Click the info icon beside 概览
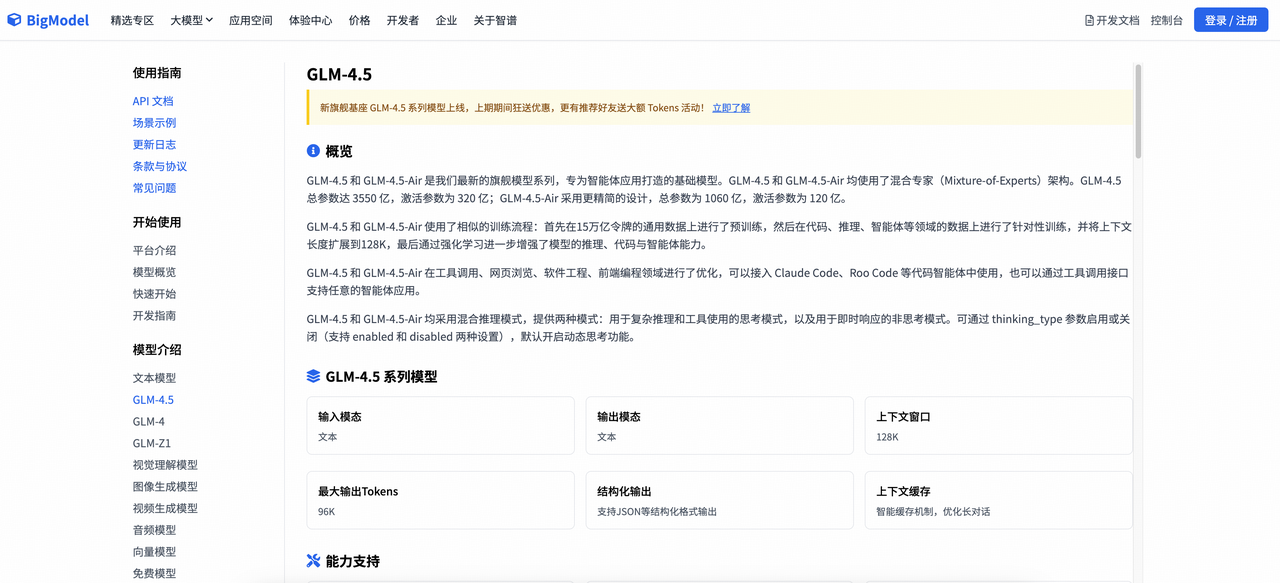The image size is (1280, 583). 313,151
